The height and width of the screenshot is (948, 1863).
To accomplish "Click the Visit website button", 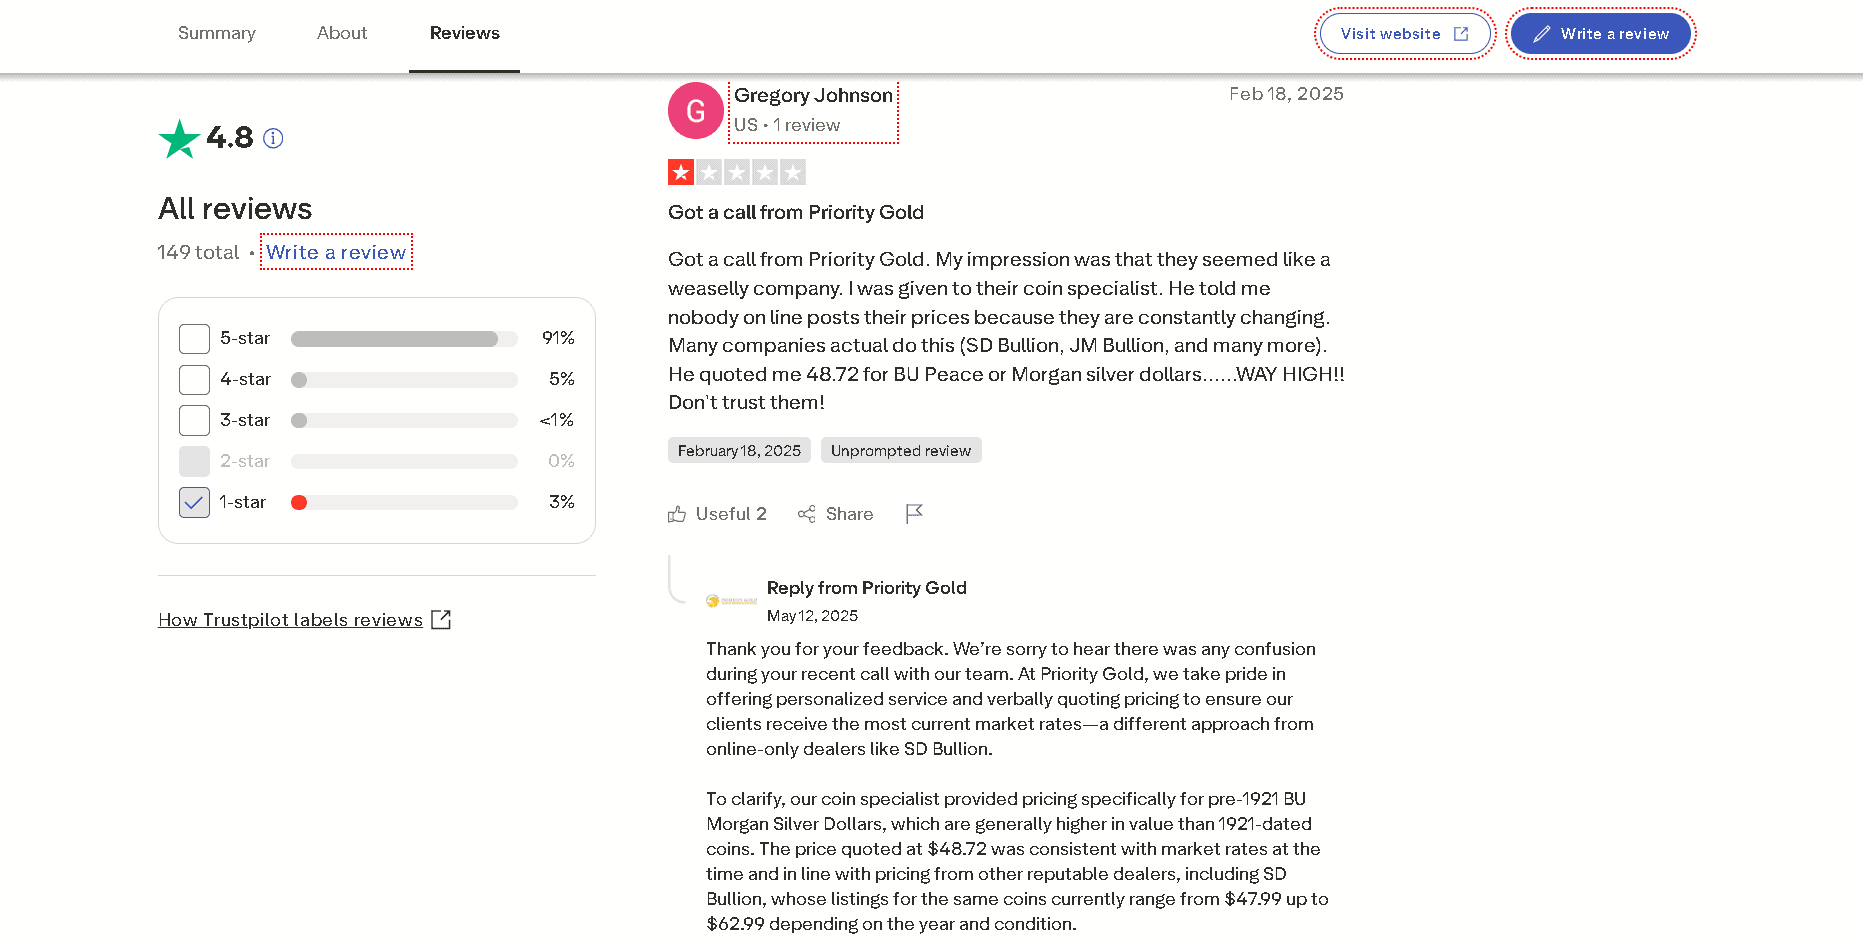I will (x=1405, y=34).
